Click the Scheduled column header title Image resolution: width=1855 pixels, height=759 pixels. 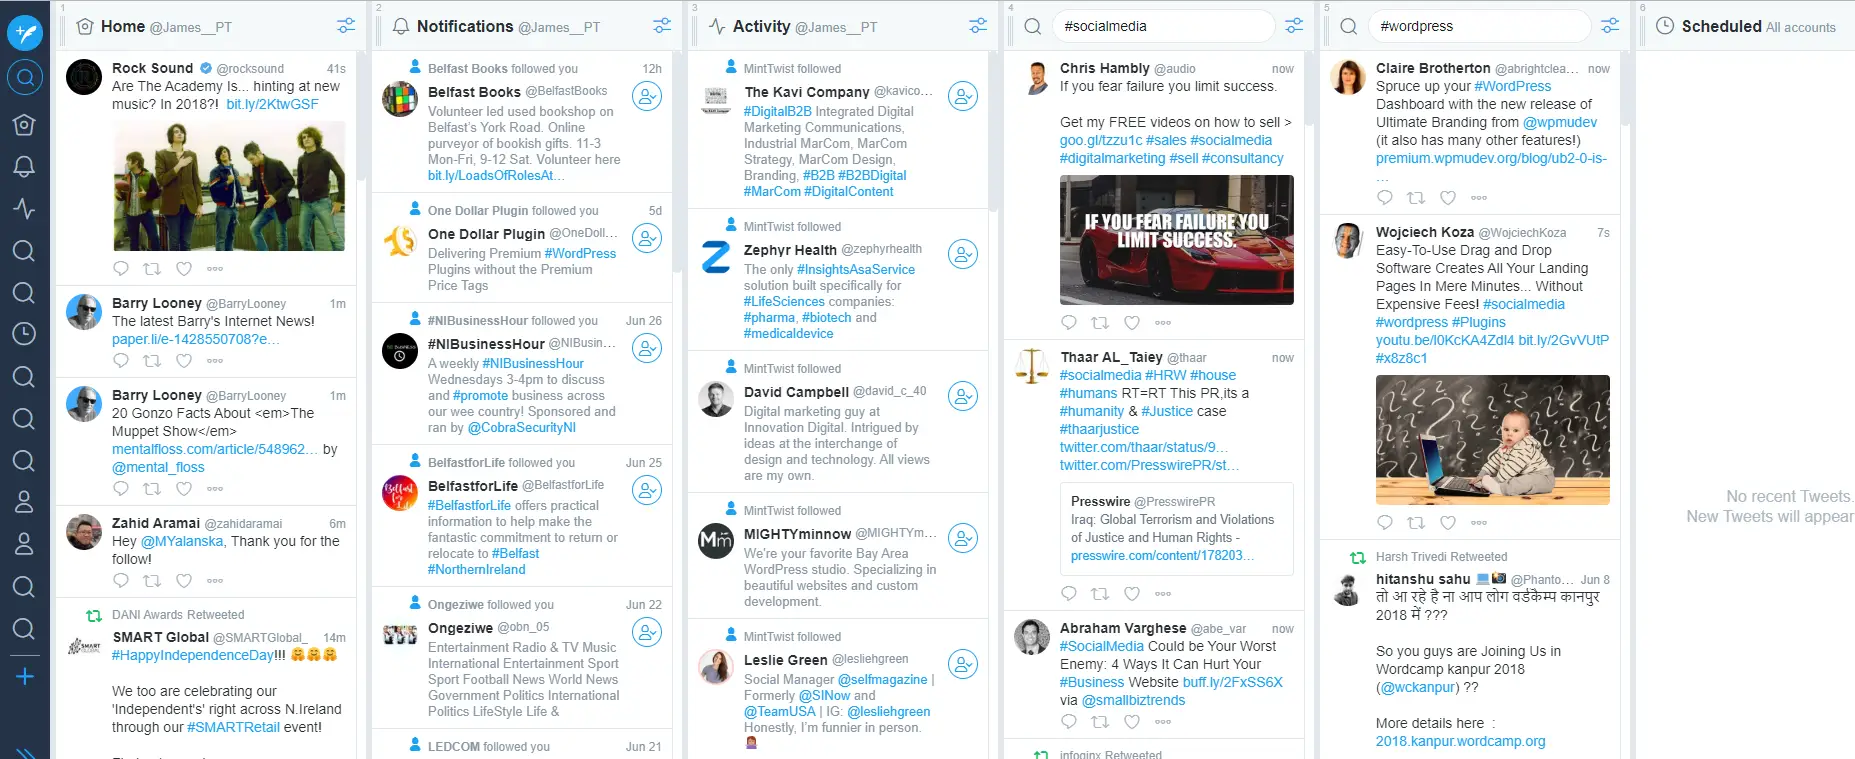1722,26
